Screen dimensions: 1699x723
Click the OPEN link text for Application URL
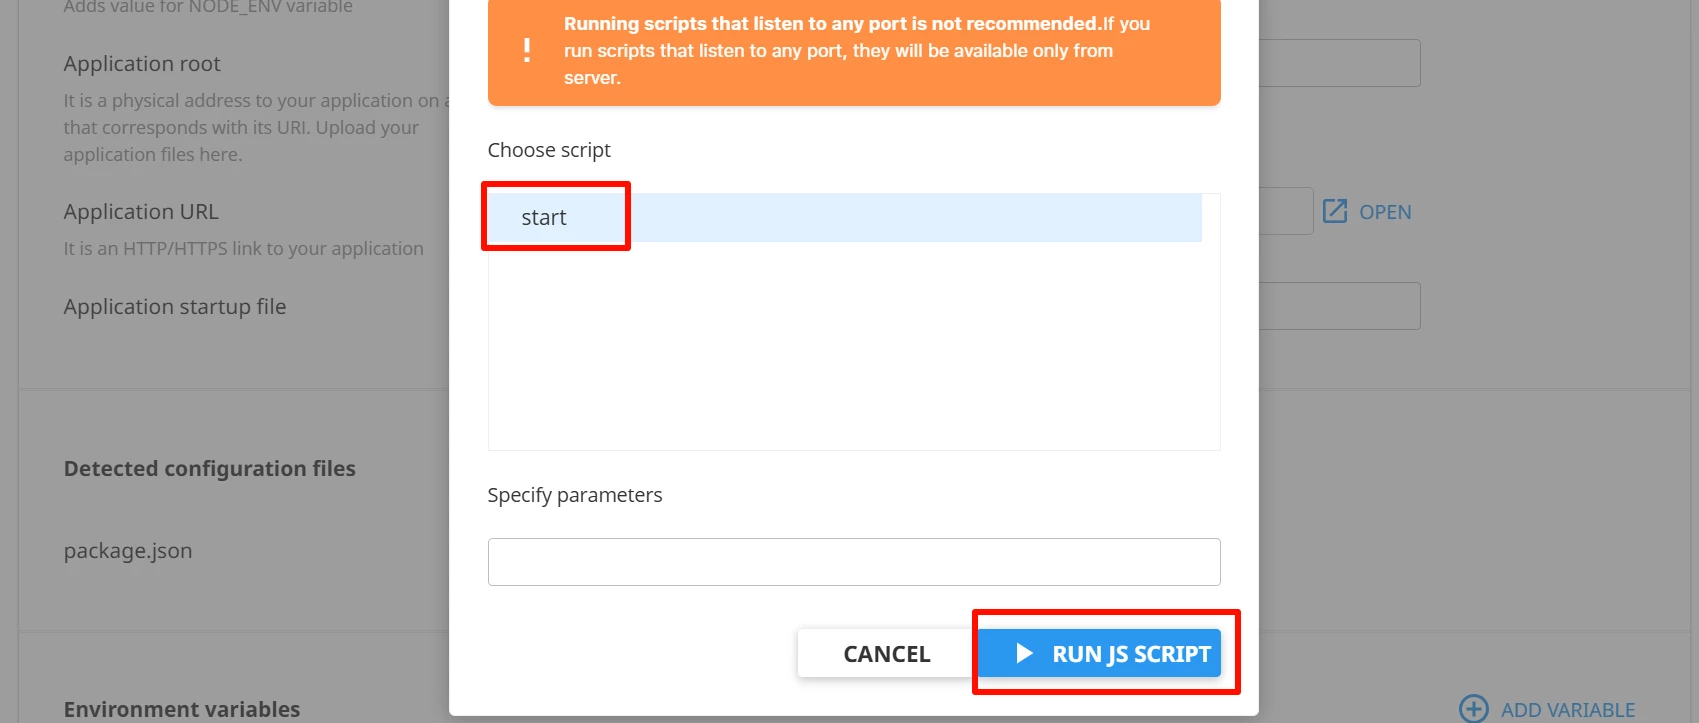pyautogui.click(x=1385, y=212)
